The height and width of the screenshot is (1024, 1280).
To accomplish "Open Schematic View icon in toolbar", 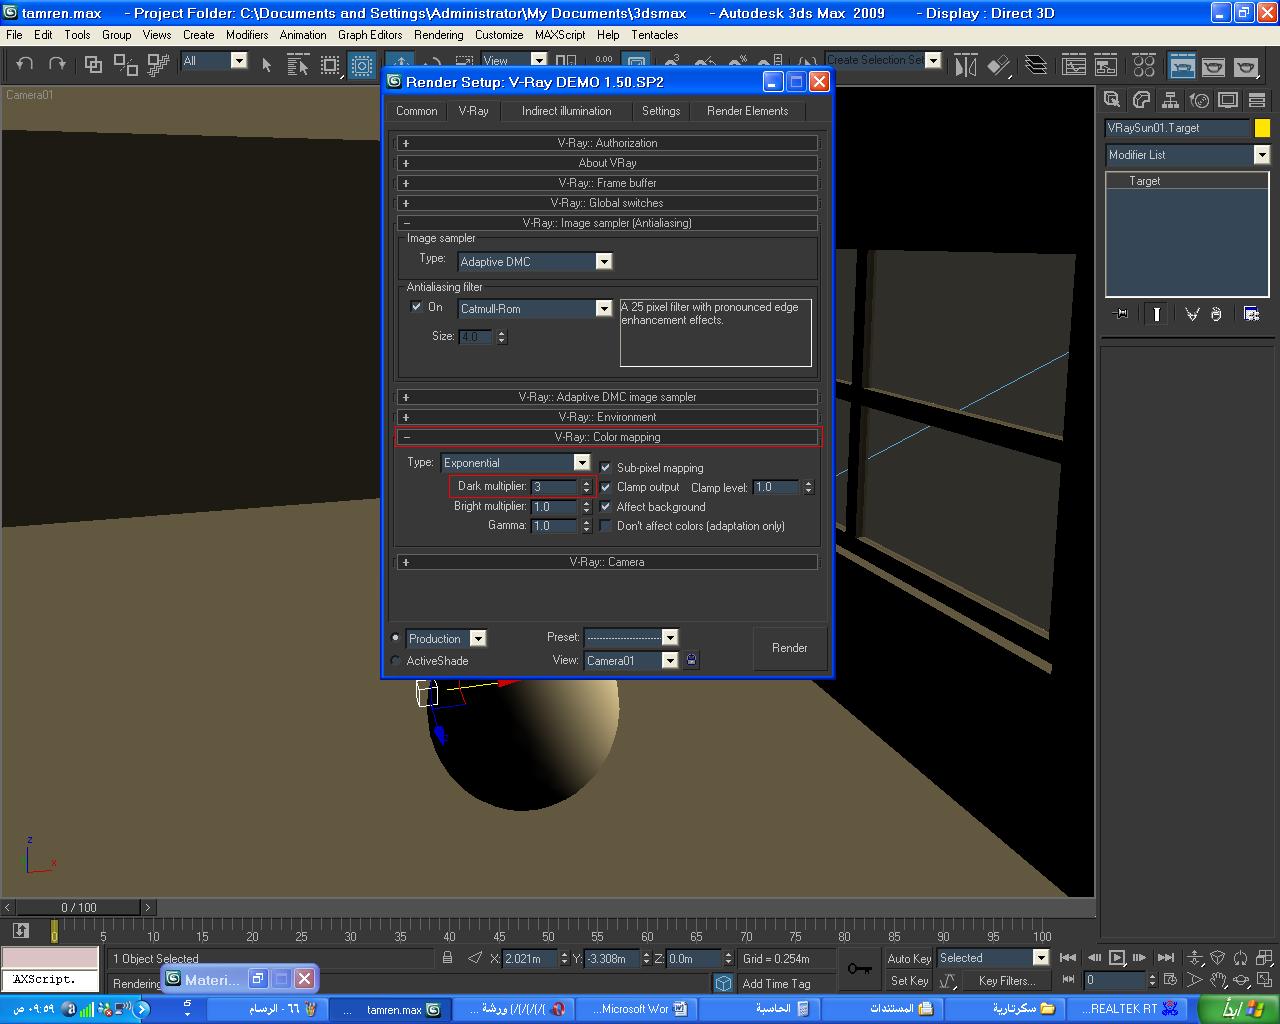I will (x=1106, y=66).
